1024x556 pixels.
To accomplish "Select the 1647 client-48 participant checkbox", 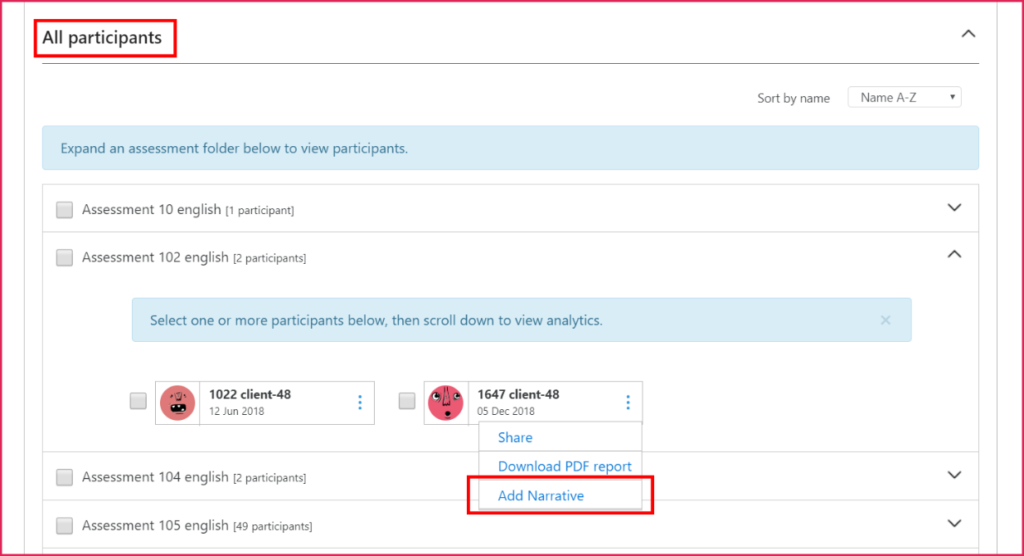I will [407, 401].
